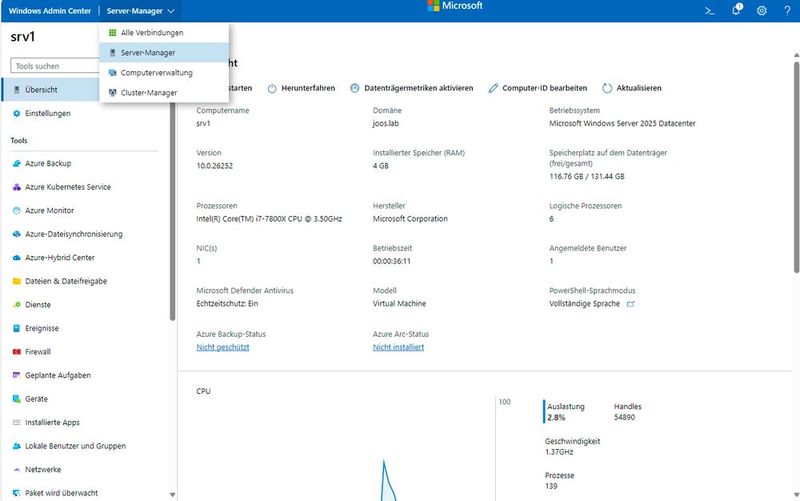Open the Installierte Apps tool label
Image resolution: width=800 pixels, height=501 pixels.
[x=53, y=422]
